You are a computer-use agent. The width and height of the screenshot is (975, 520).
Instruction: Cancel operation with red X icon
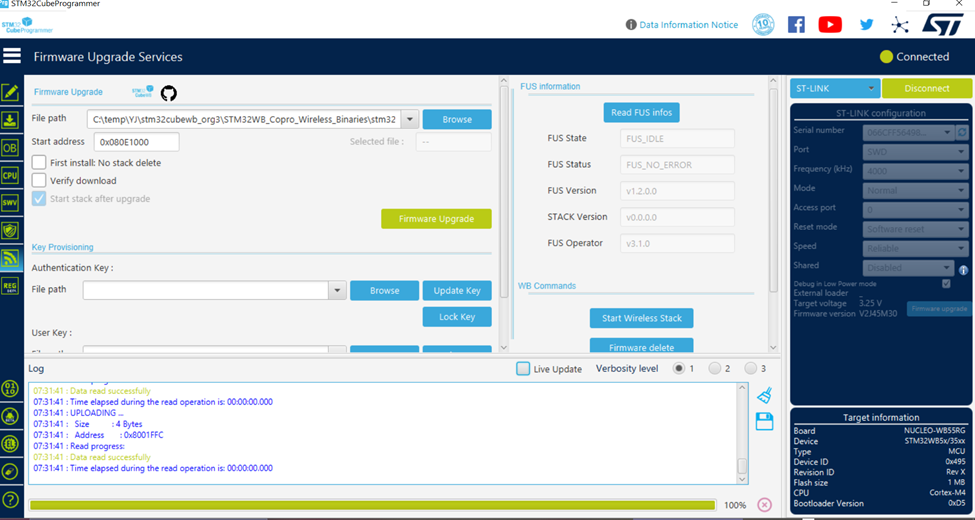click(765, 504)
